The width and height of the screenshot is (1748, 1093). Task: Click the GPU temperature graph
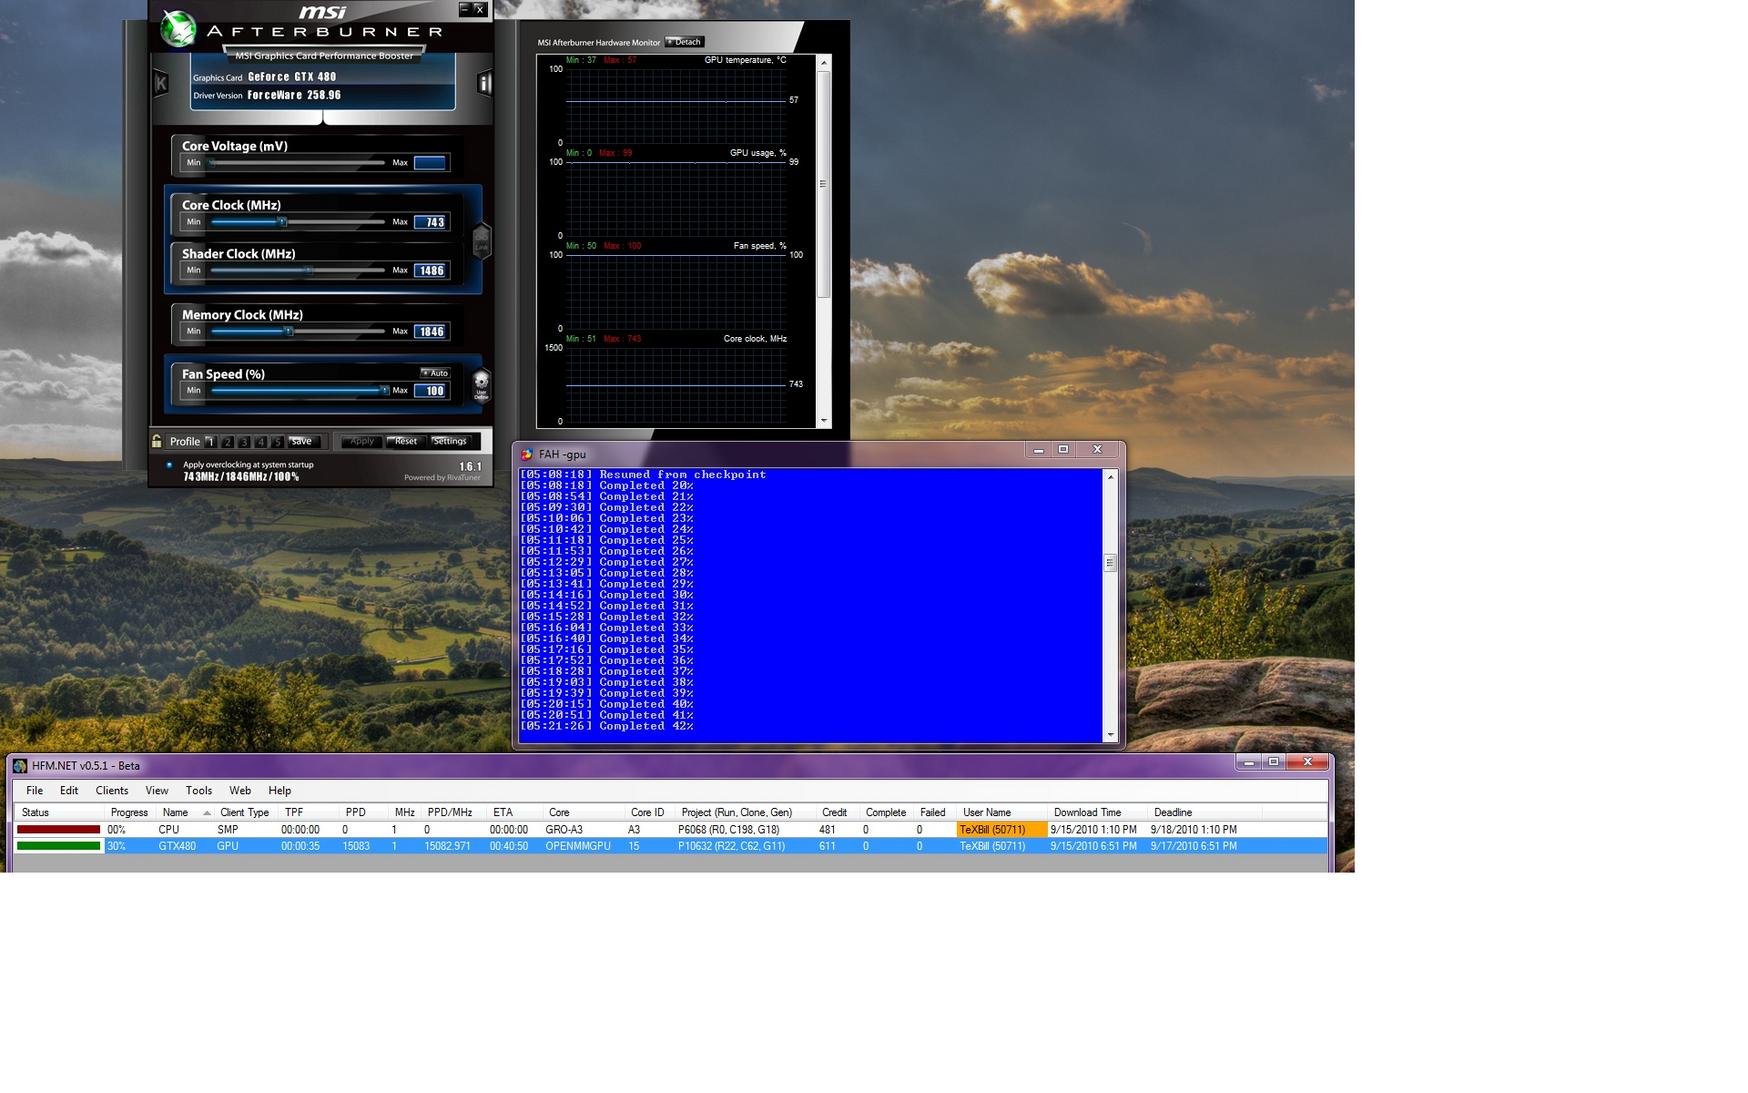[675, 106]
